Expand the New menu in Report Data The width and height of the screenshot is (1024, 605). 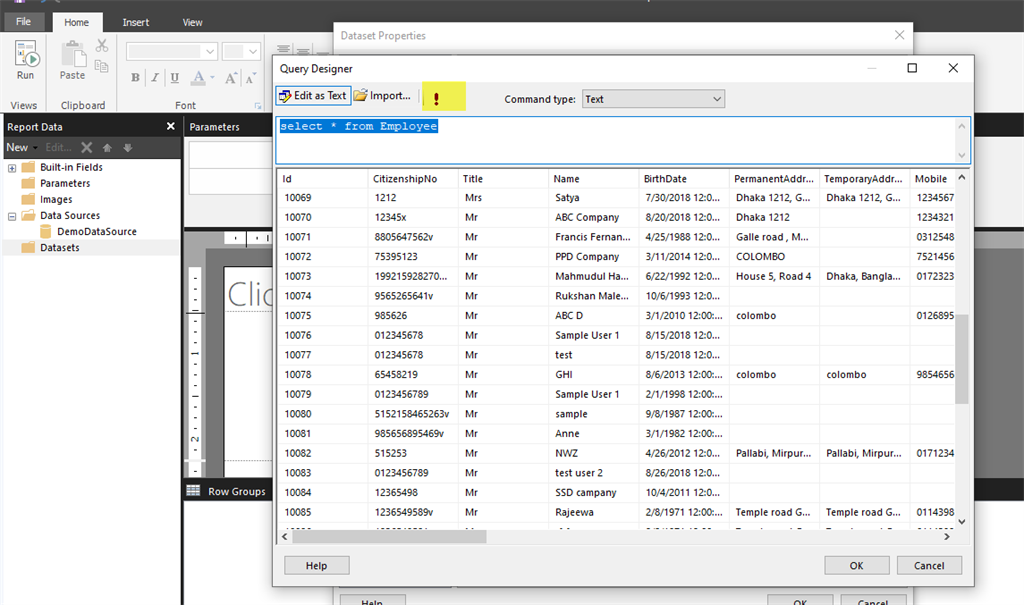click(x=20, y=147)
